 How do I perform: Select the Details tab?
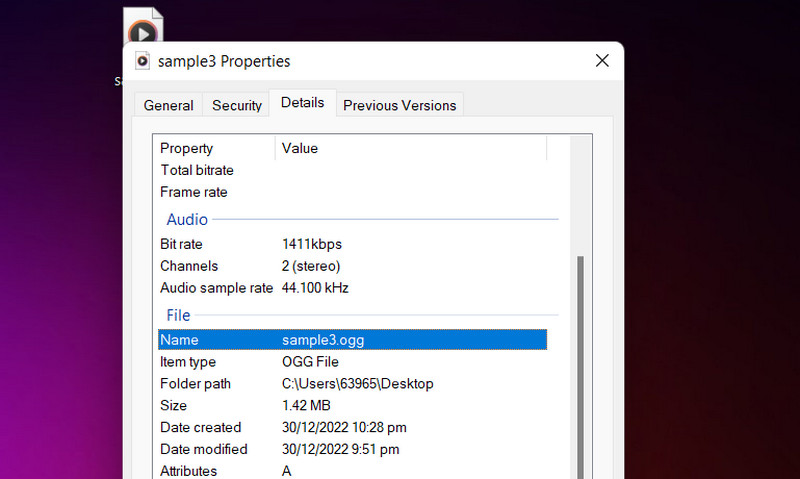(302, 103)
